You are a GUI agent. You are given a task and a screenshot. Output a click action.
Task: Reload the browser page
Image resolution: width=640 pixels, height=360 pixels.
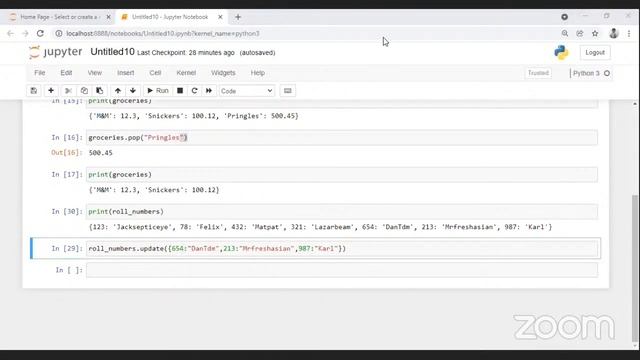(x=40, y=33)
